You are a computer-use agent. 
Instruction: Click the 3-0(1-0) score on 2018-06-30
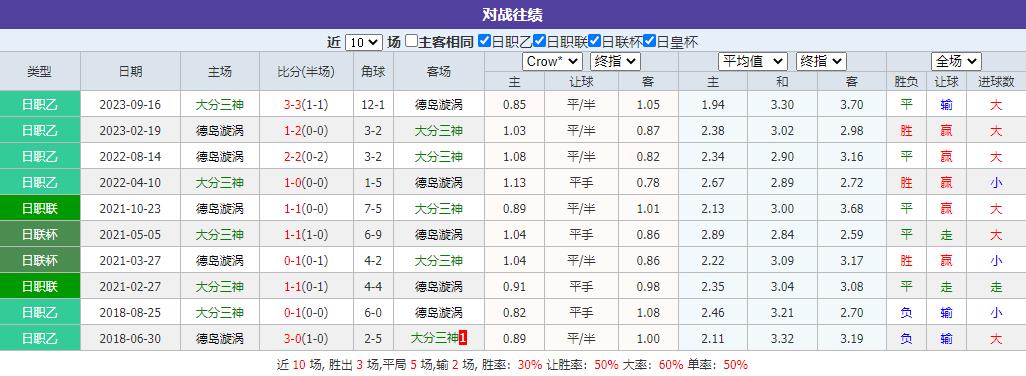[306, 339]
